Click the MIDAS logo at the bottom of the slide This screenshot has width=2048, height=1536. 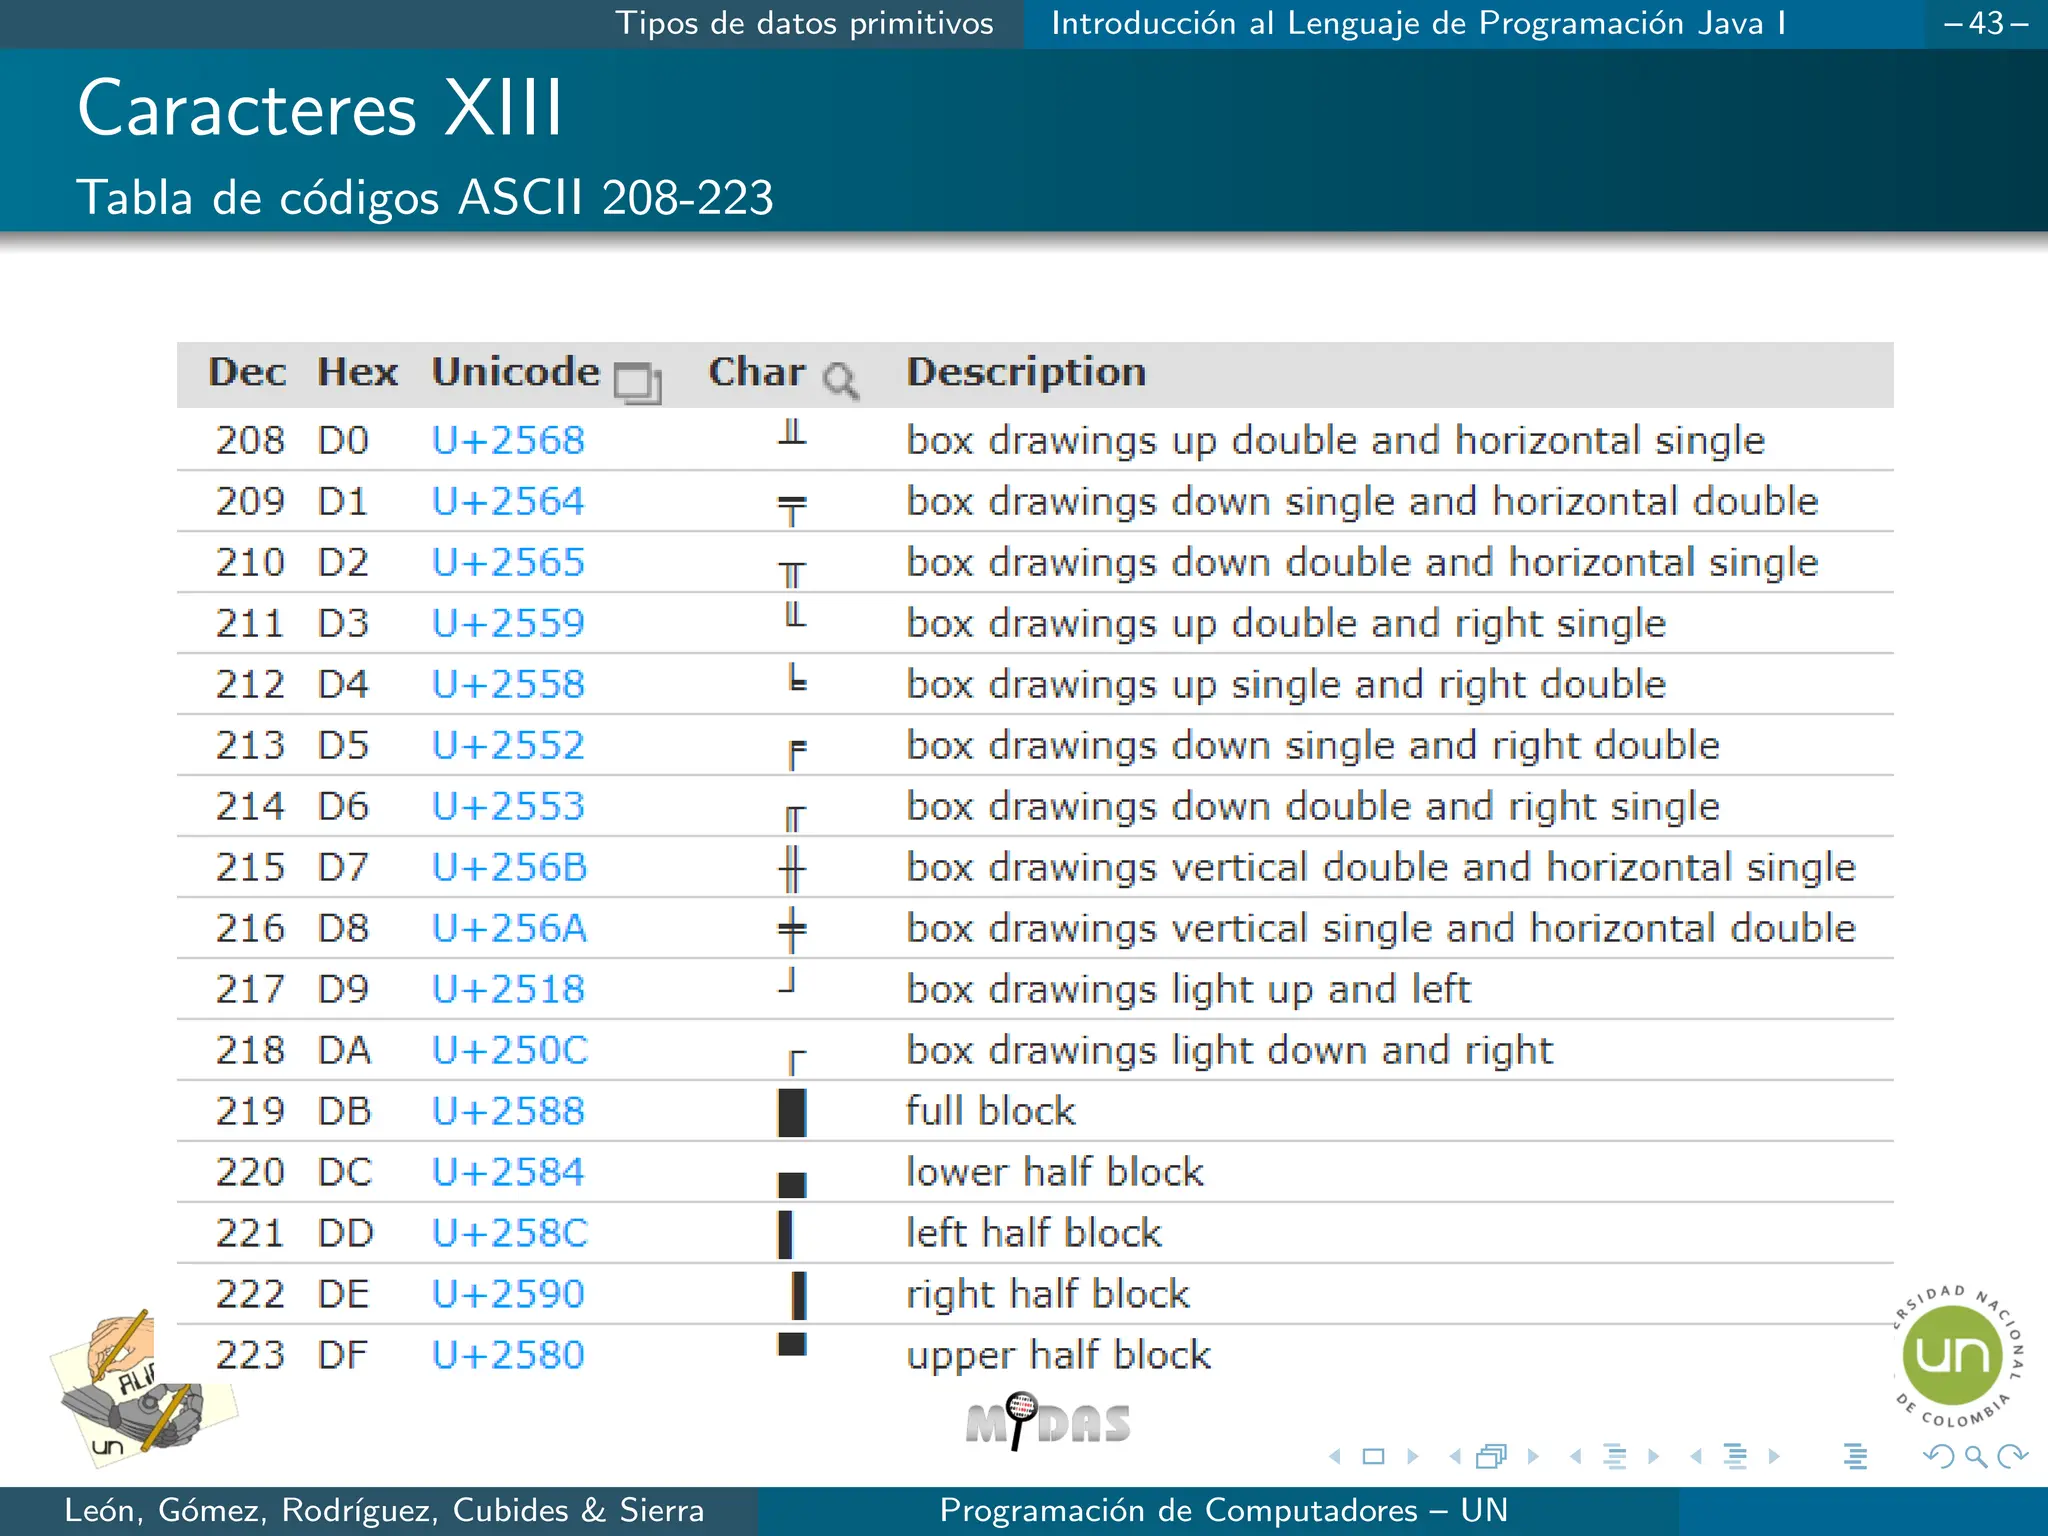pos(1048,1421)
